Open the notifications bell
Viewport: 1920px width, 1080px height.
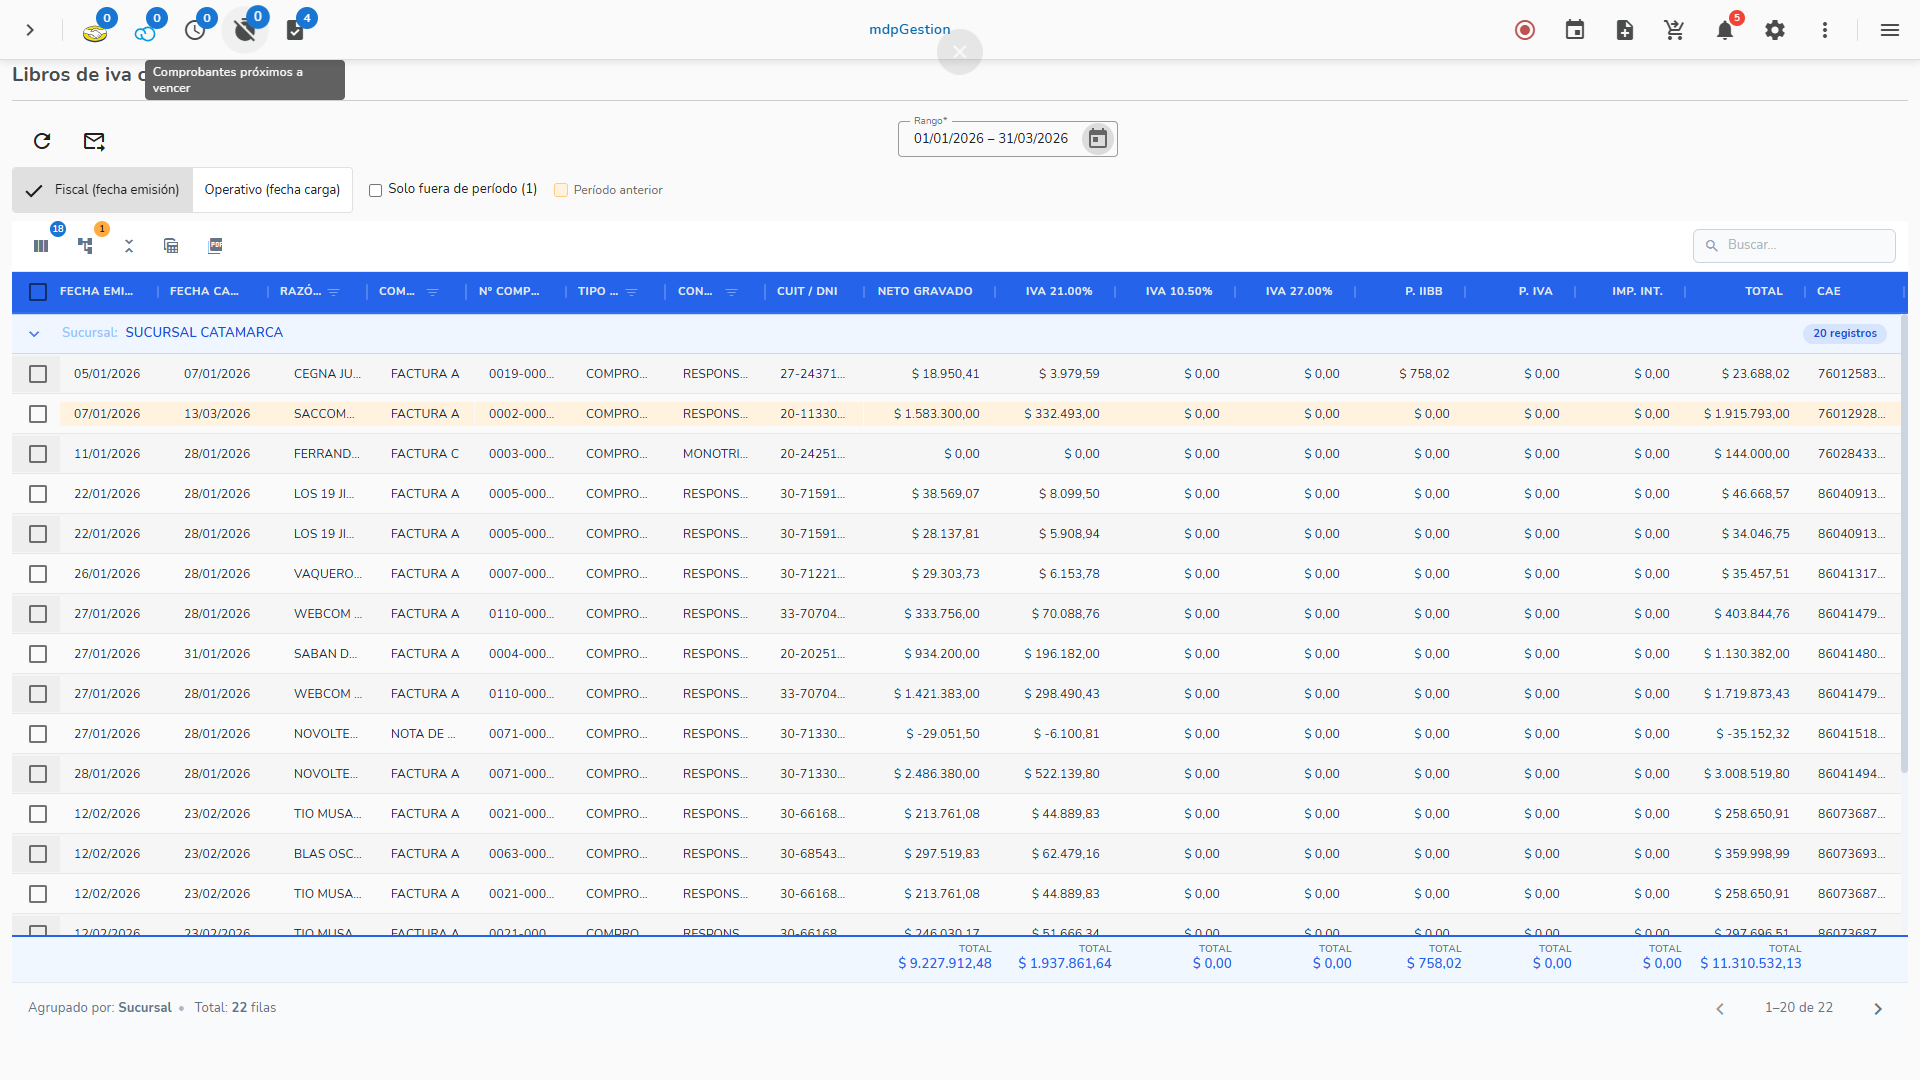pos(1724,30)
